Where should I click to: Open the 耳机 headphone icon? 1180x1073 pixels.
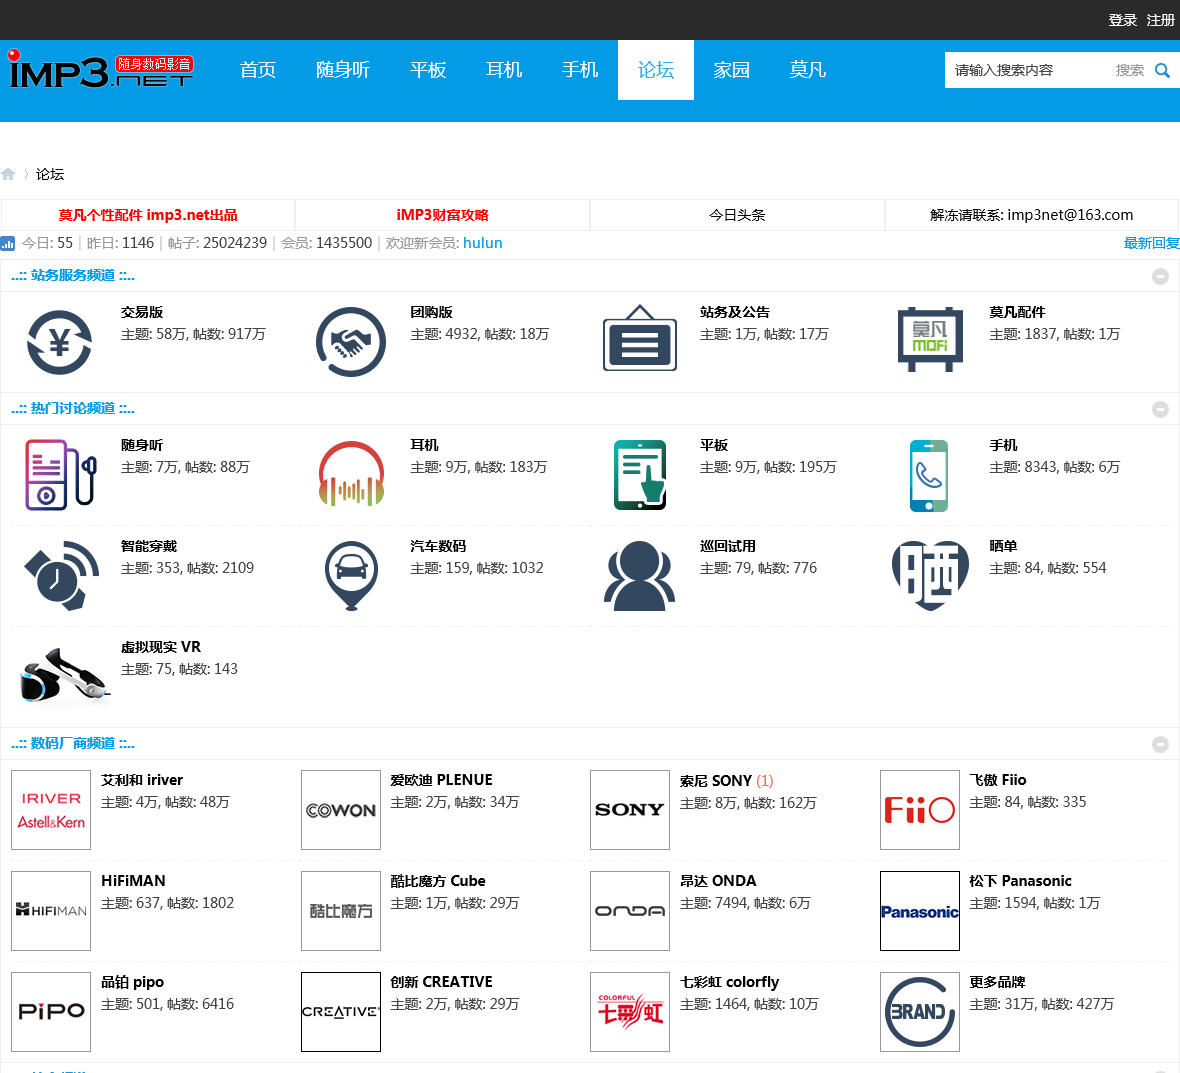coord(351,475)
